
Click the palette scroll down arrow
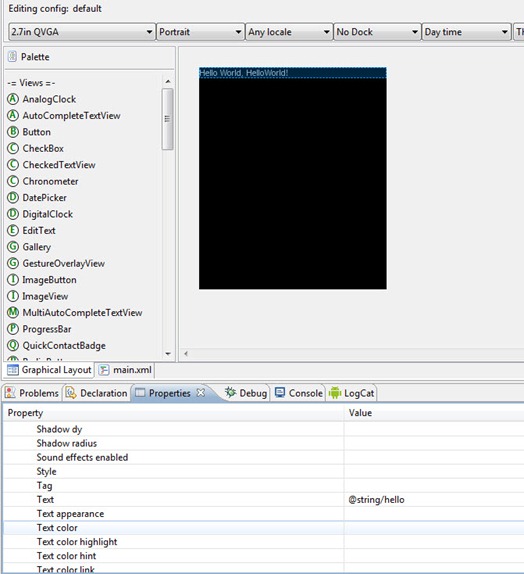pyautogui.click(x=168, y=354)
